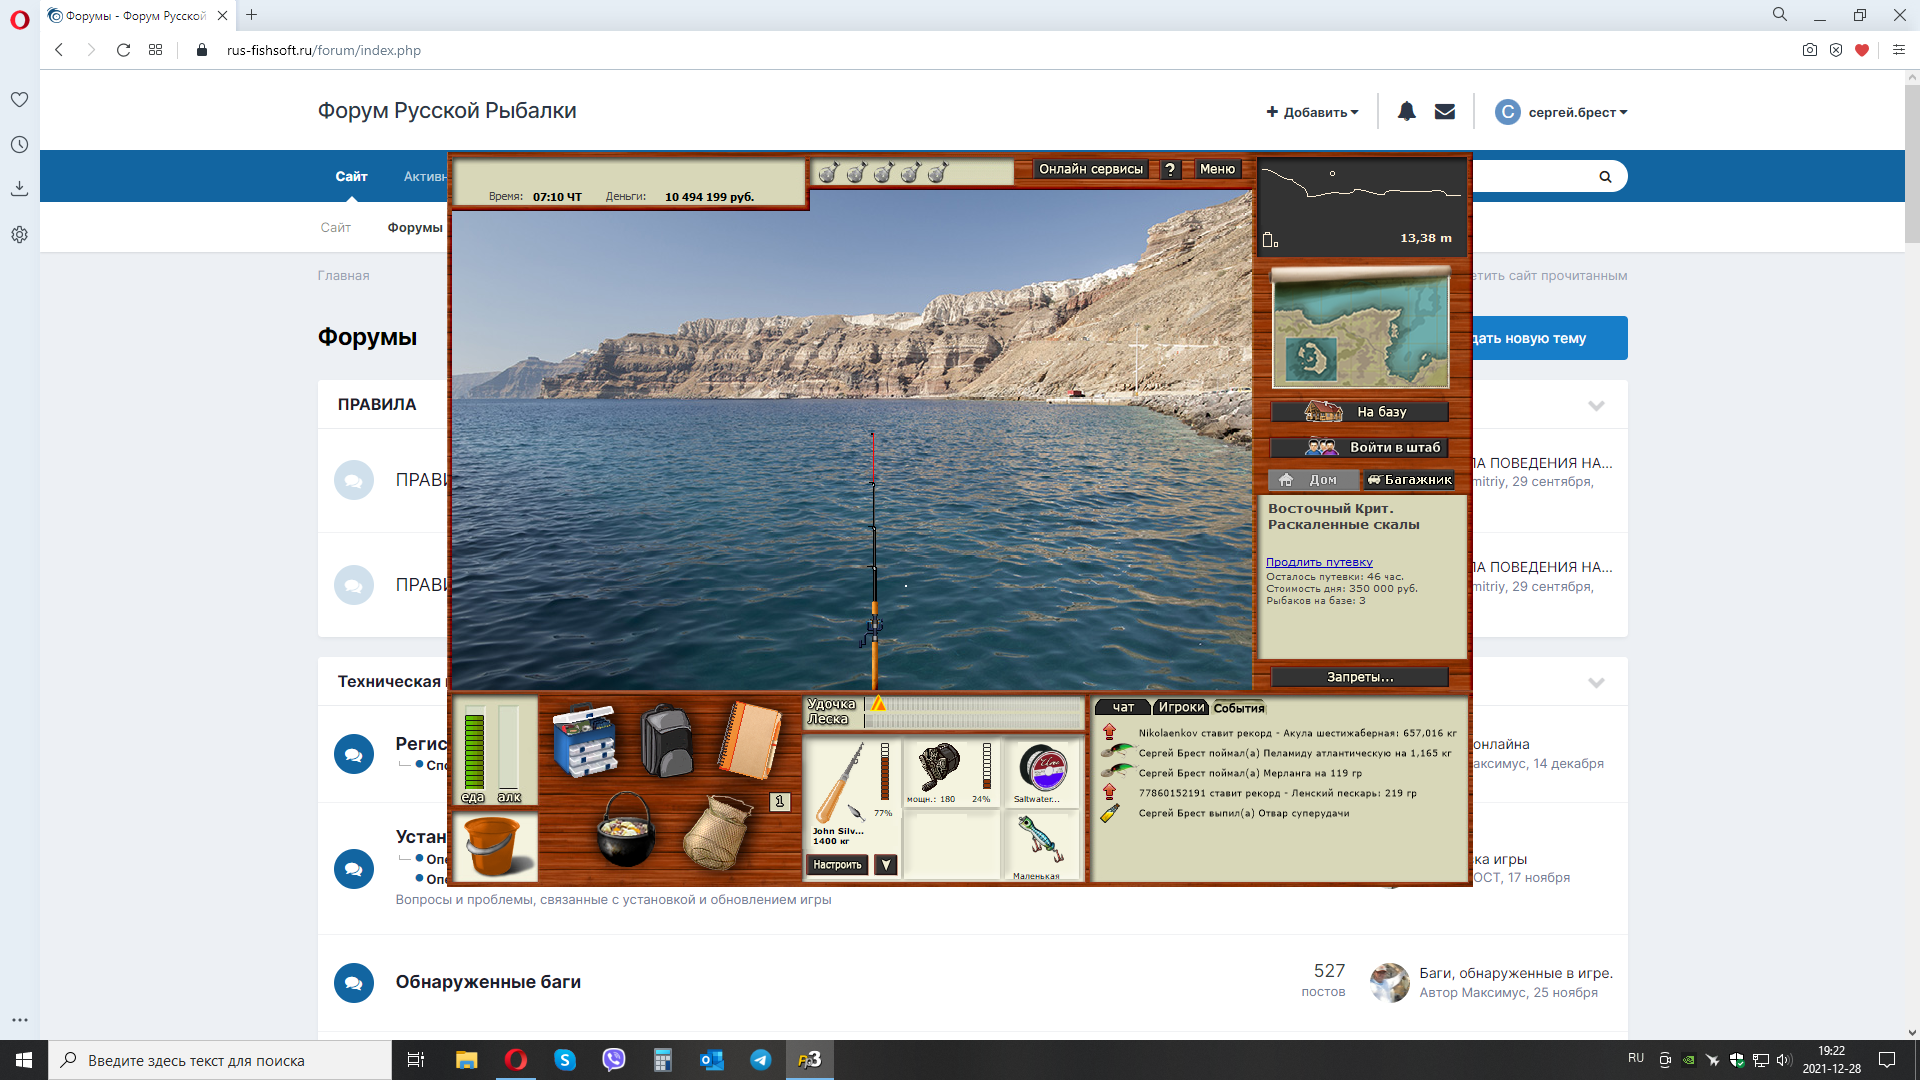Screen dimensions: 1920x1080
Task: Switch to the Багажник tab
Action: pos(1408,480)
